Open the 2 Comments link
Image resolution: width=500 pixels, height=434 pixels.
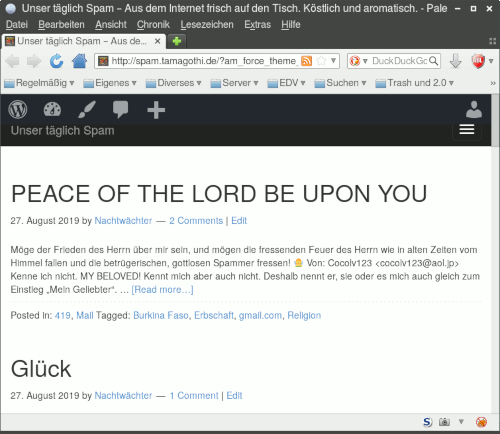coord(196,221)
